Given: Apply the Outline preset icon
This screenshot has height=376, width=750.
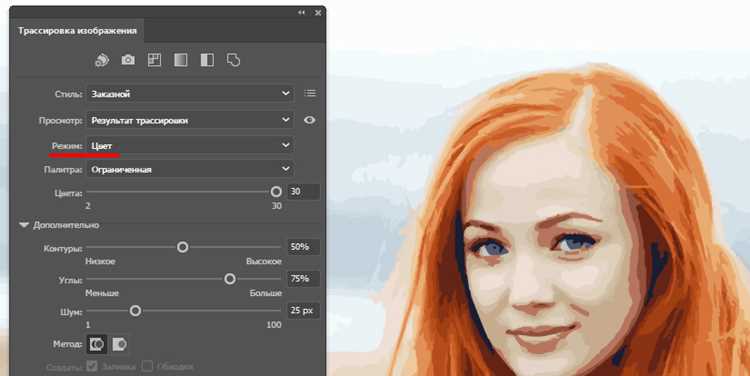Looking at the screenshot, I should 233,60.
